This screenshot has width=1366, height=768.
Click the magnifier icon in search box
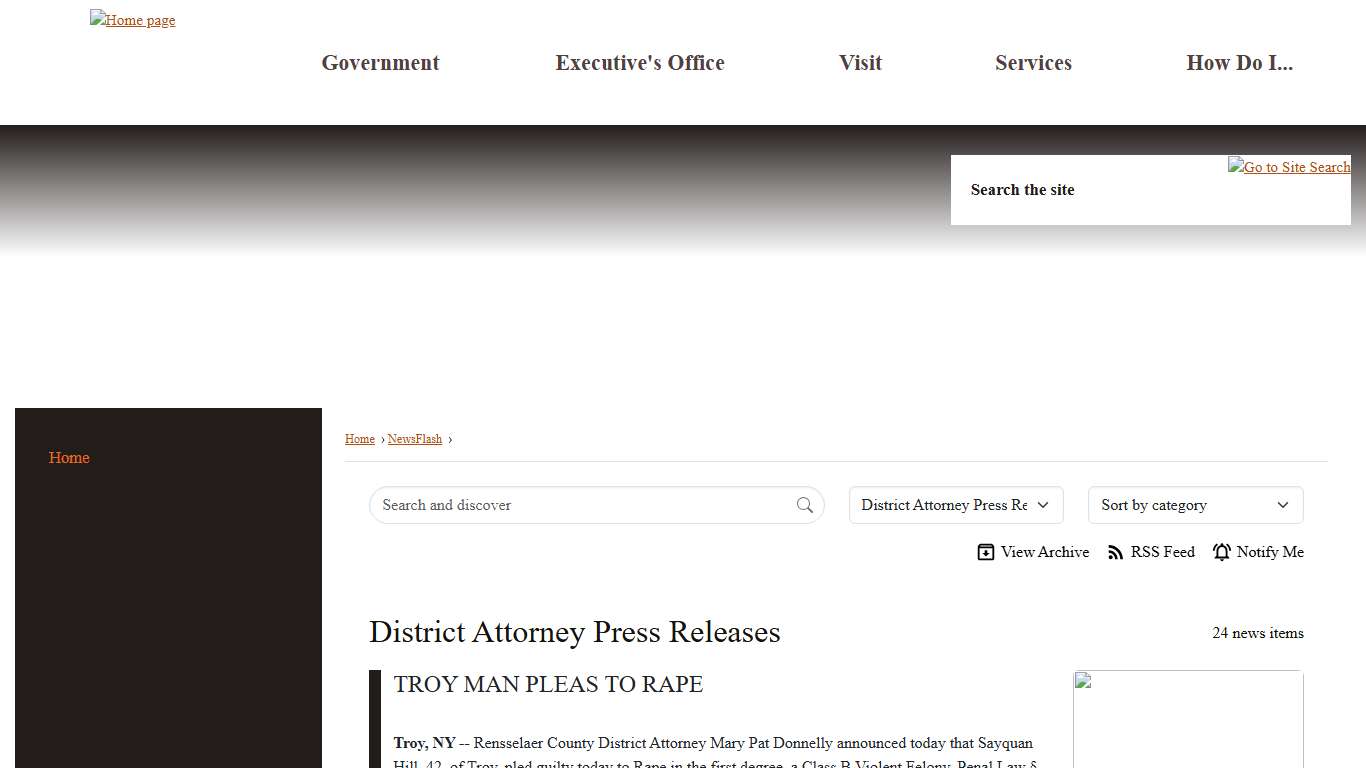click(804, 505)
